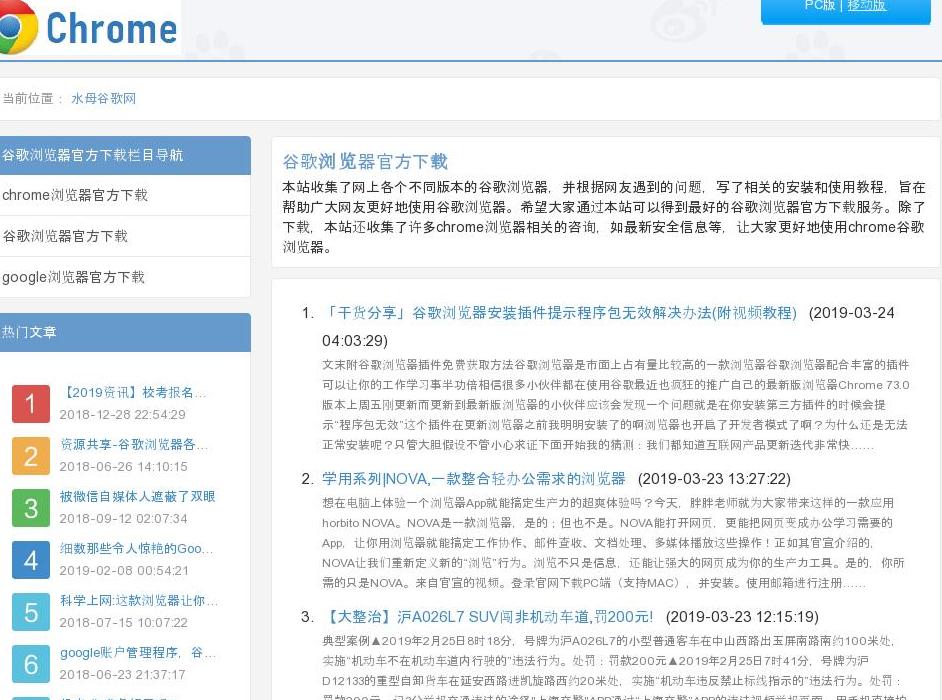Click the Chrome logo icon
942x700 pixels.
click(x=17, y=27)
